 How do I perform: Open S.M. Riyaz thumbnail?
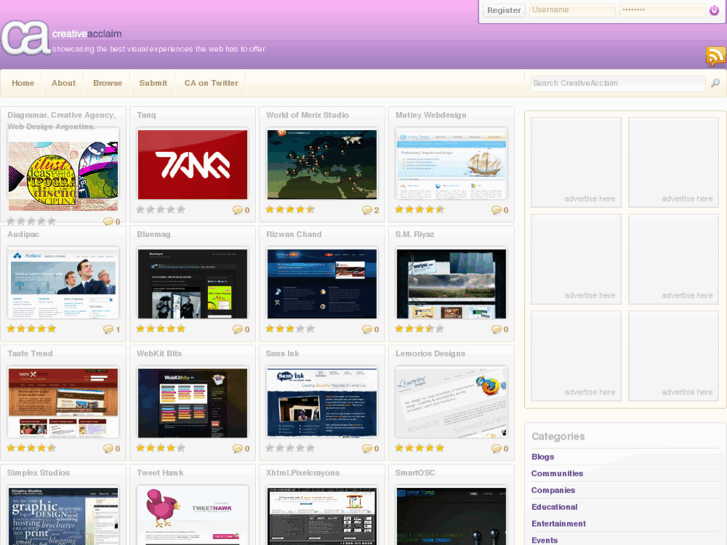(451, 284)
